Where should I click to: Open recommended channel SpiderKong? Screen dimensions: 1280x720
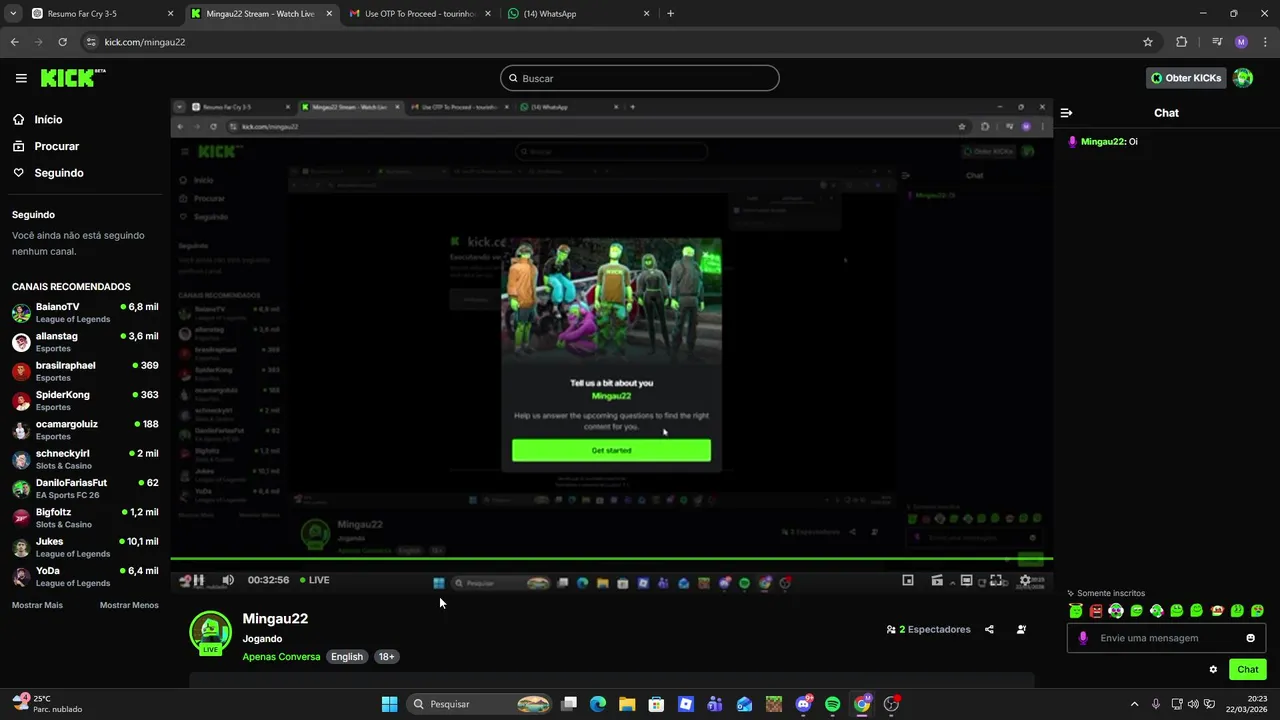(x=85, y=400)
